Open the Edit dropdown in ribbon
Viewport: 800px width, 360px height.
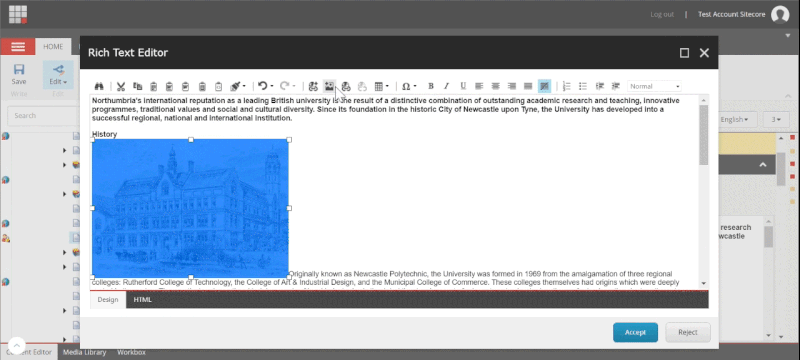coord(58,75)
